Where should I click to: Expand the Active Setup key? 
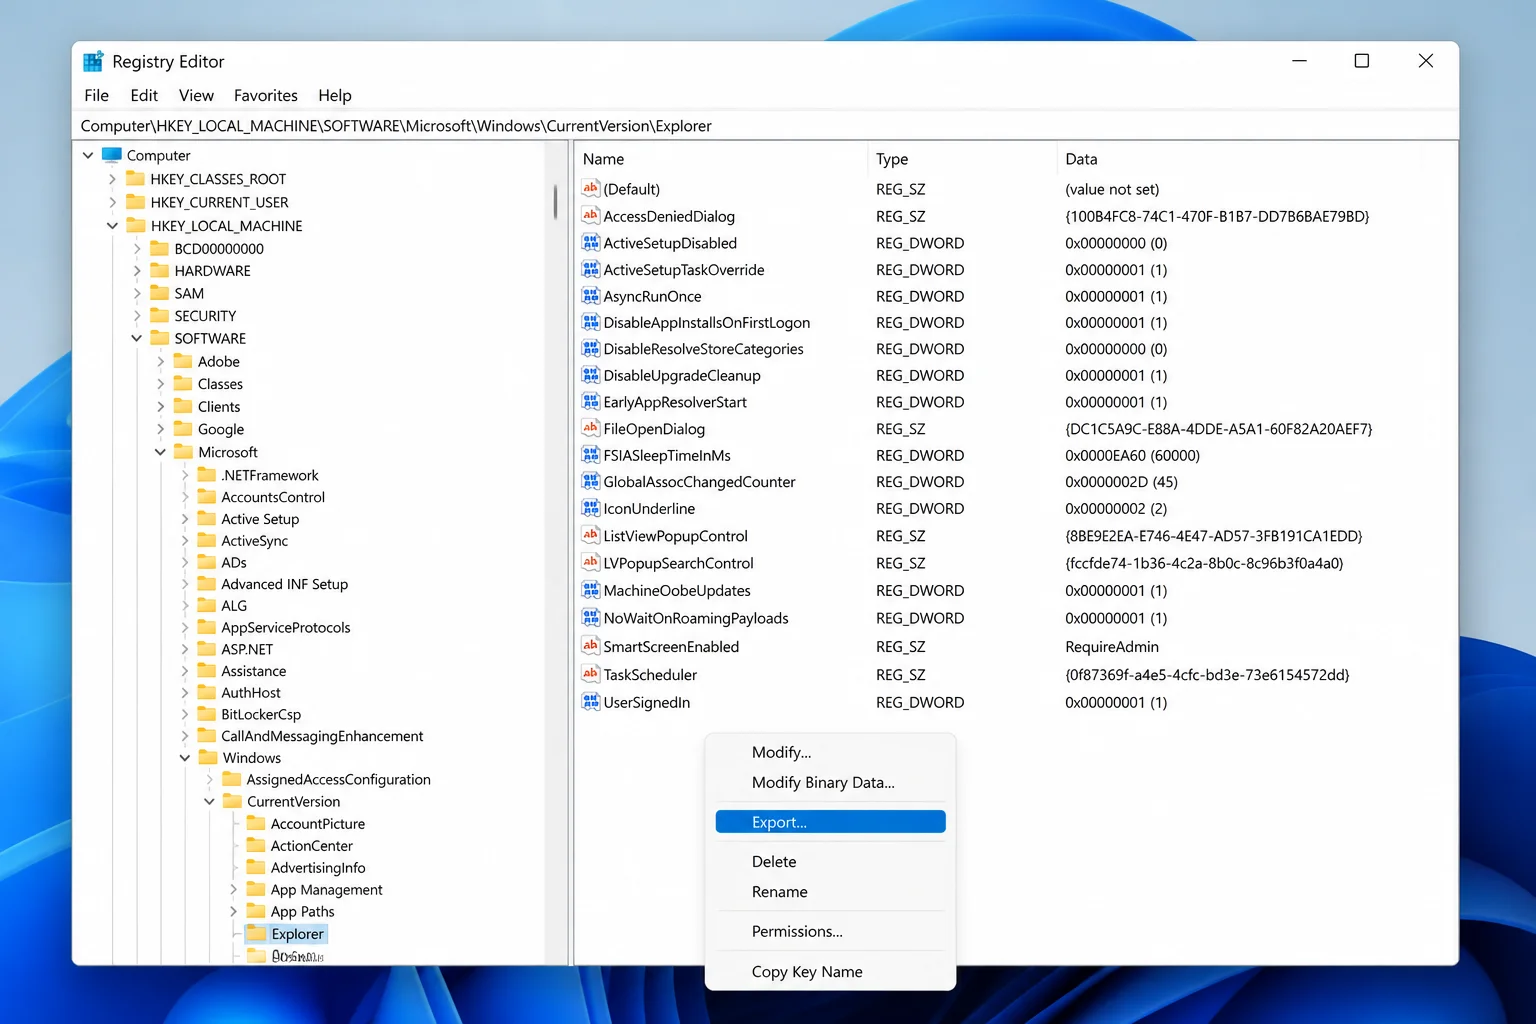[184, 519]
